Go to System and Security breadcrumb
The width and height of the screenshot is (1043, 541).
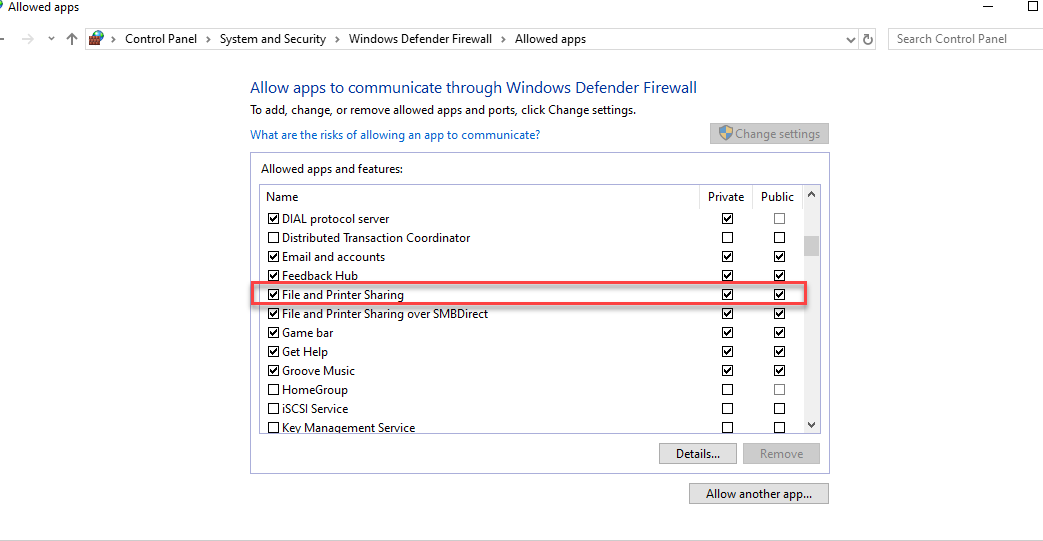(273, 39)
